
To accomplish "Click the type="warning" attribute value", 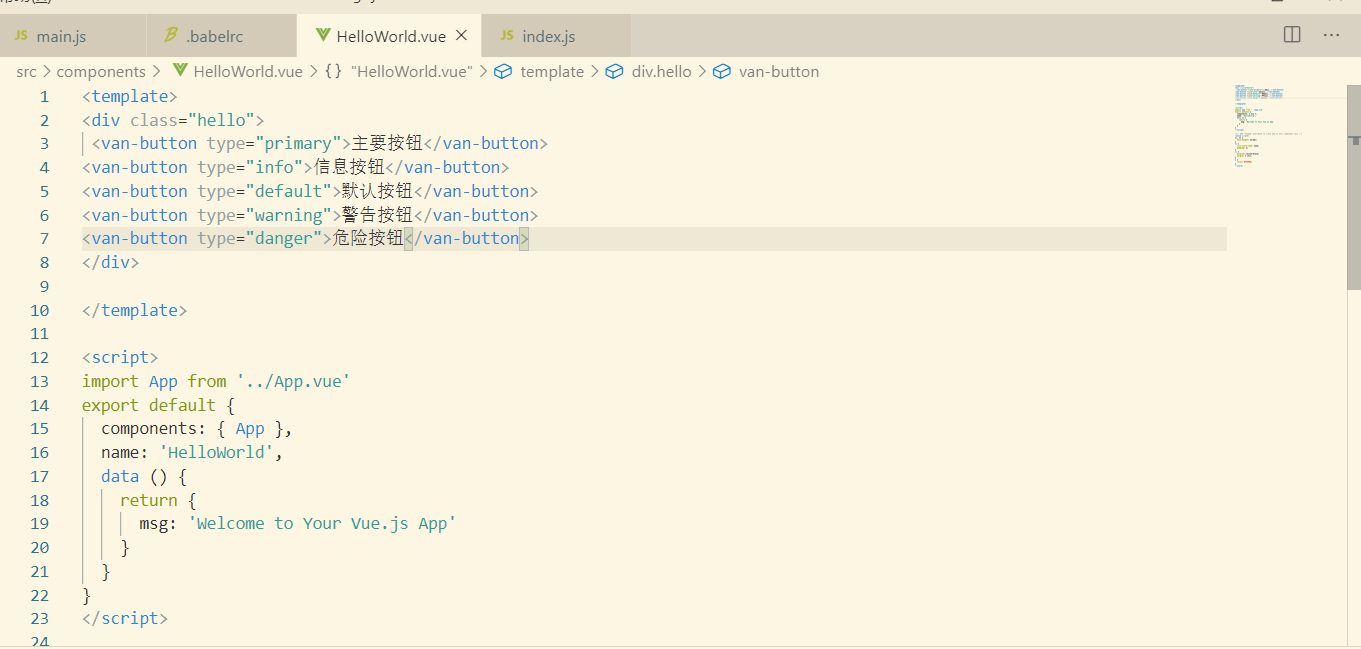I will click(x=289, y=216).
